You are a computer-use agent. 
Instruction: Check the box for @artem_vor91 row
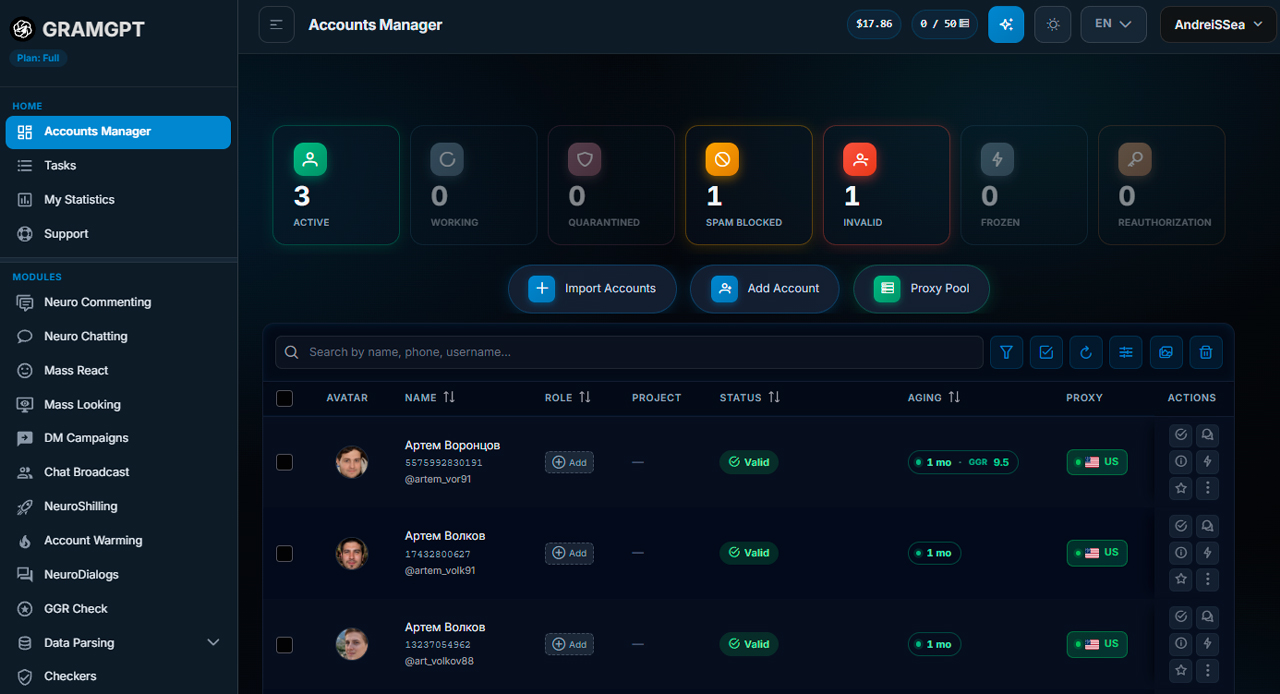tap(284, 462)
